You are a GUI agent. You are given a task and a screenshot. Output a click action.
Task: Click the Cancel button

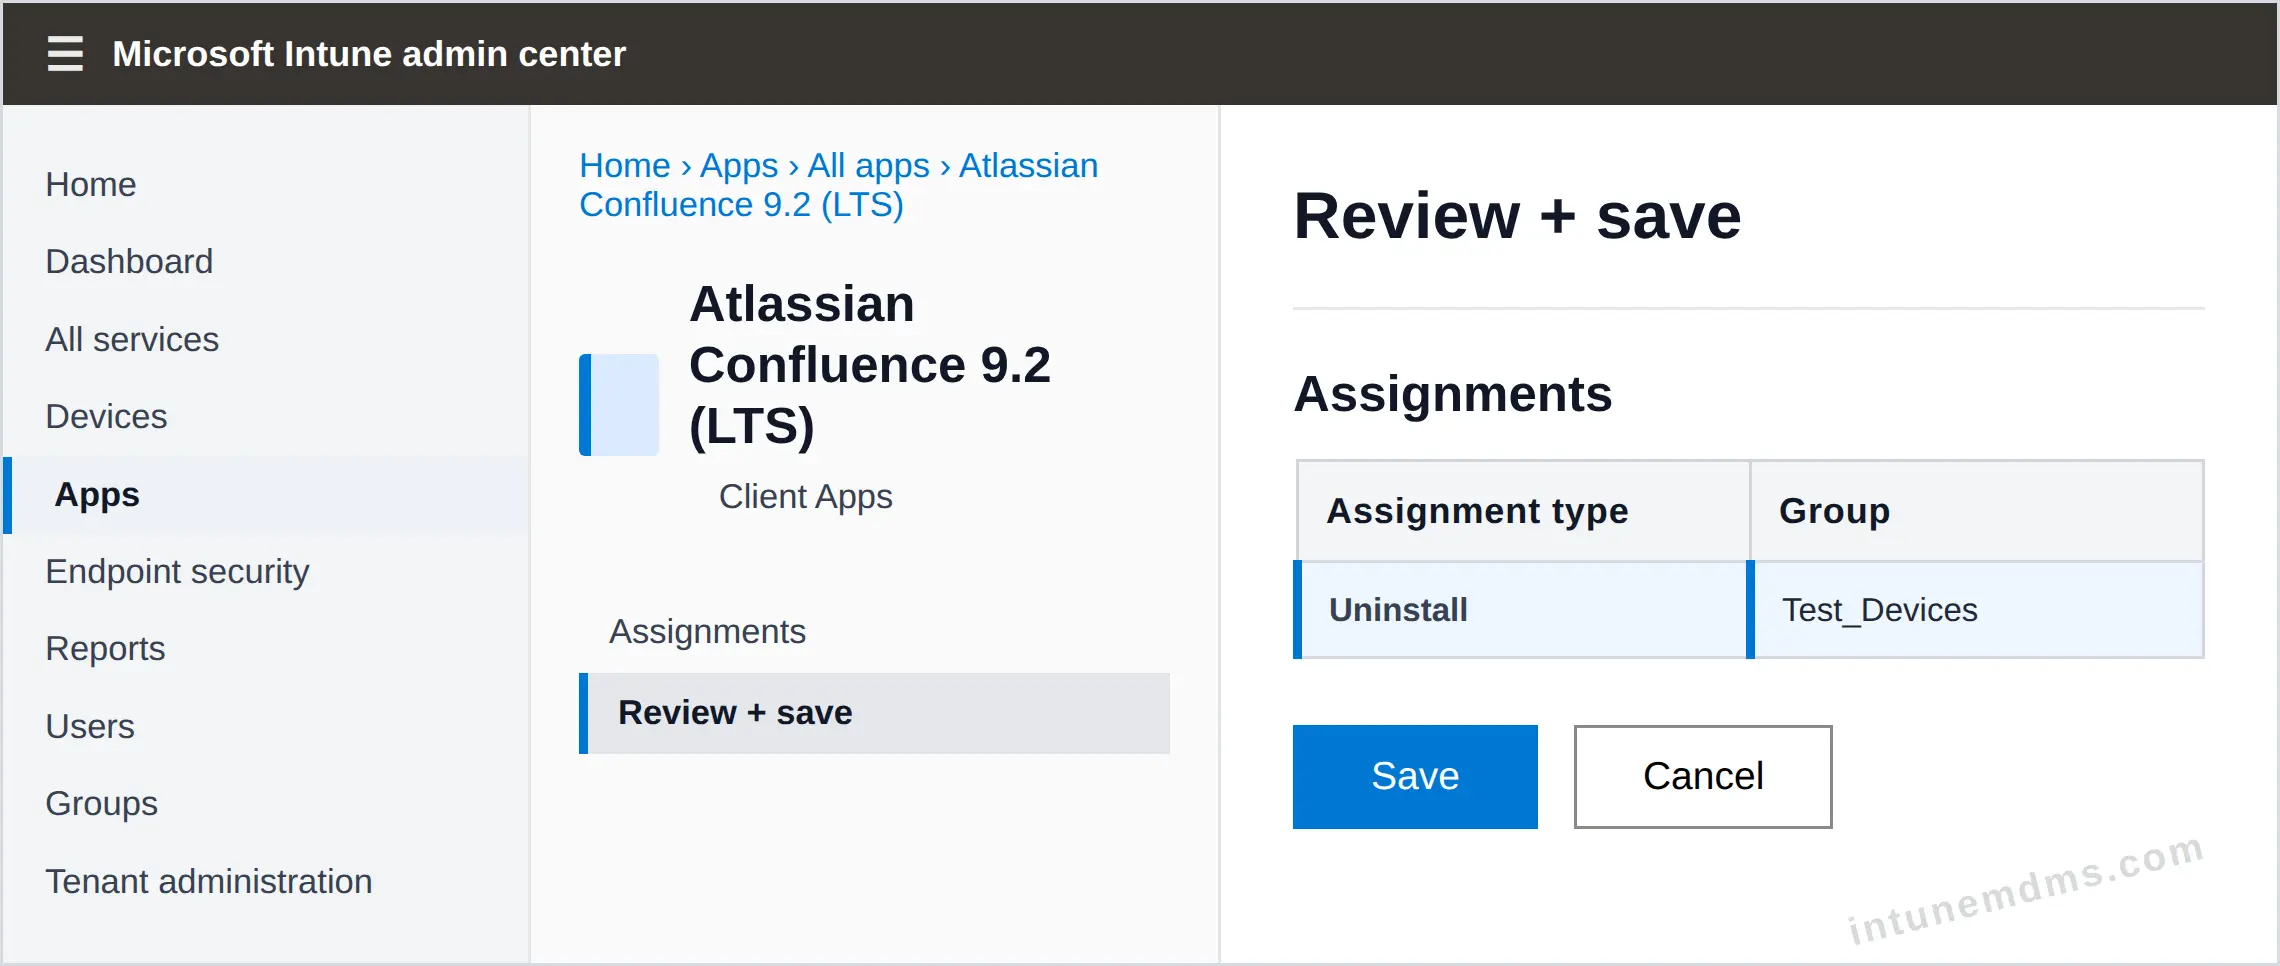[x=1703, y=777]
